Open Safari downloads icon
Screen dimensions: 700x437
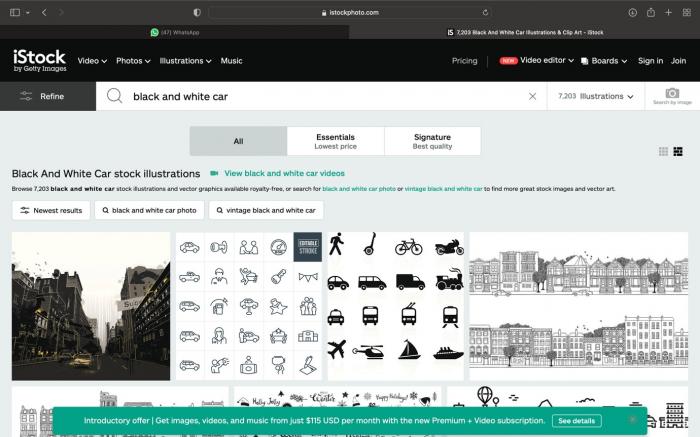633,12
